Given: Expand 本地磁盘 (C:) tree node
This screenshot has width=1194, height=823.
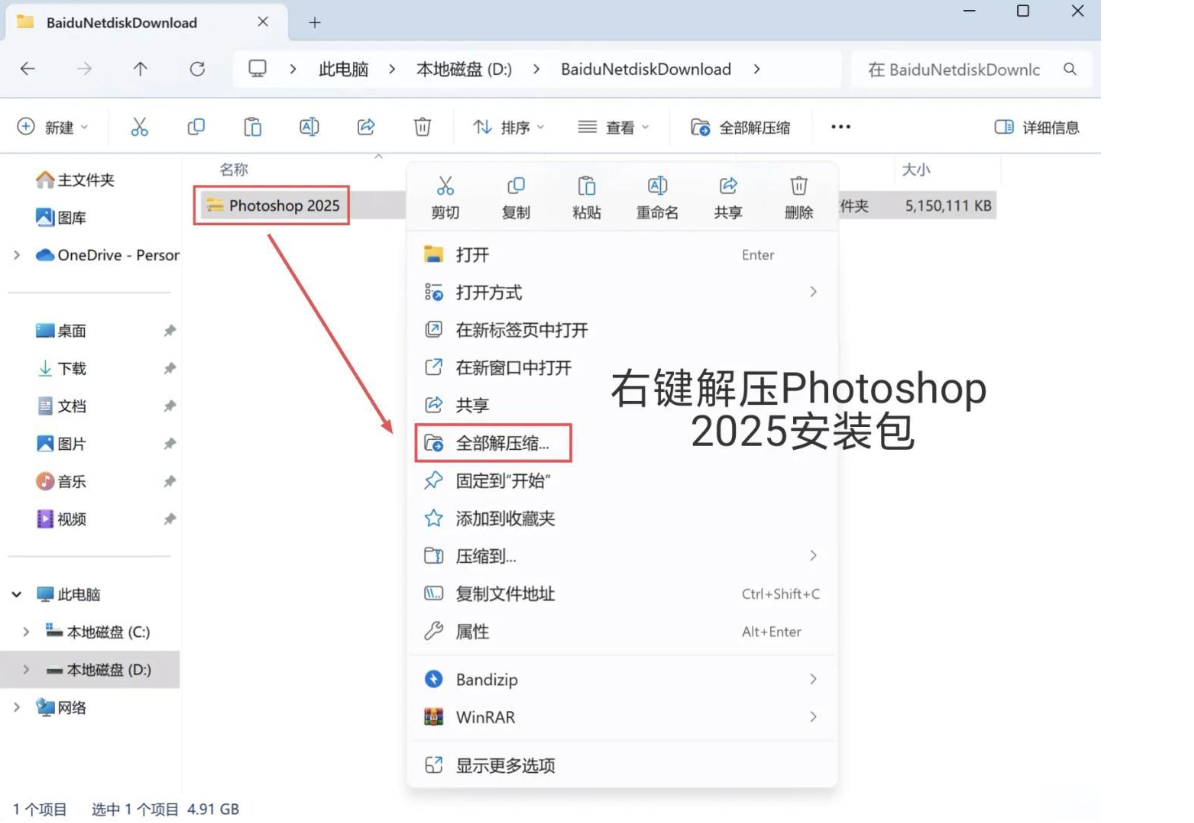Looking at the screenshot, I should (x=27, y=632).
